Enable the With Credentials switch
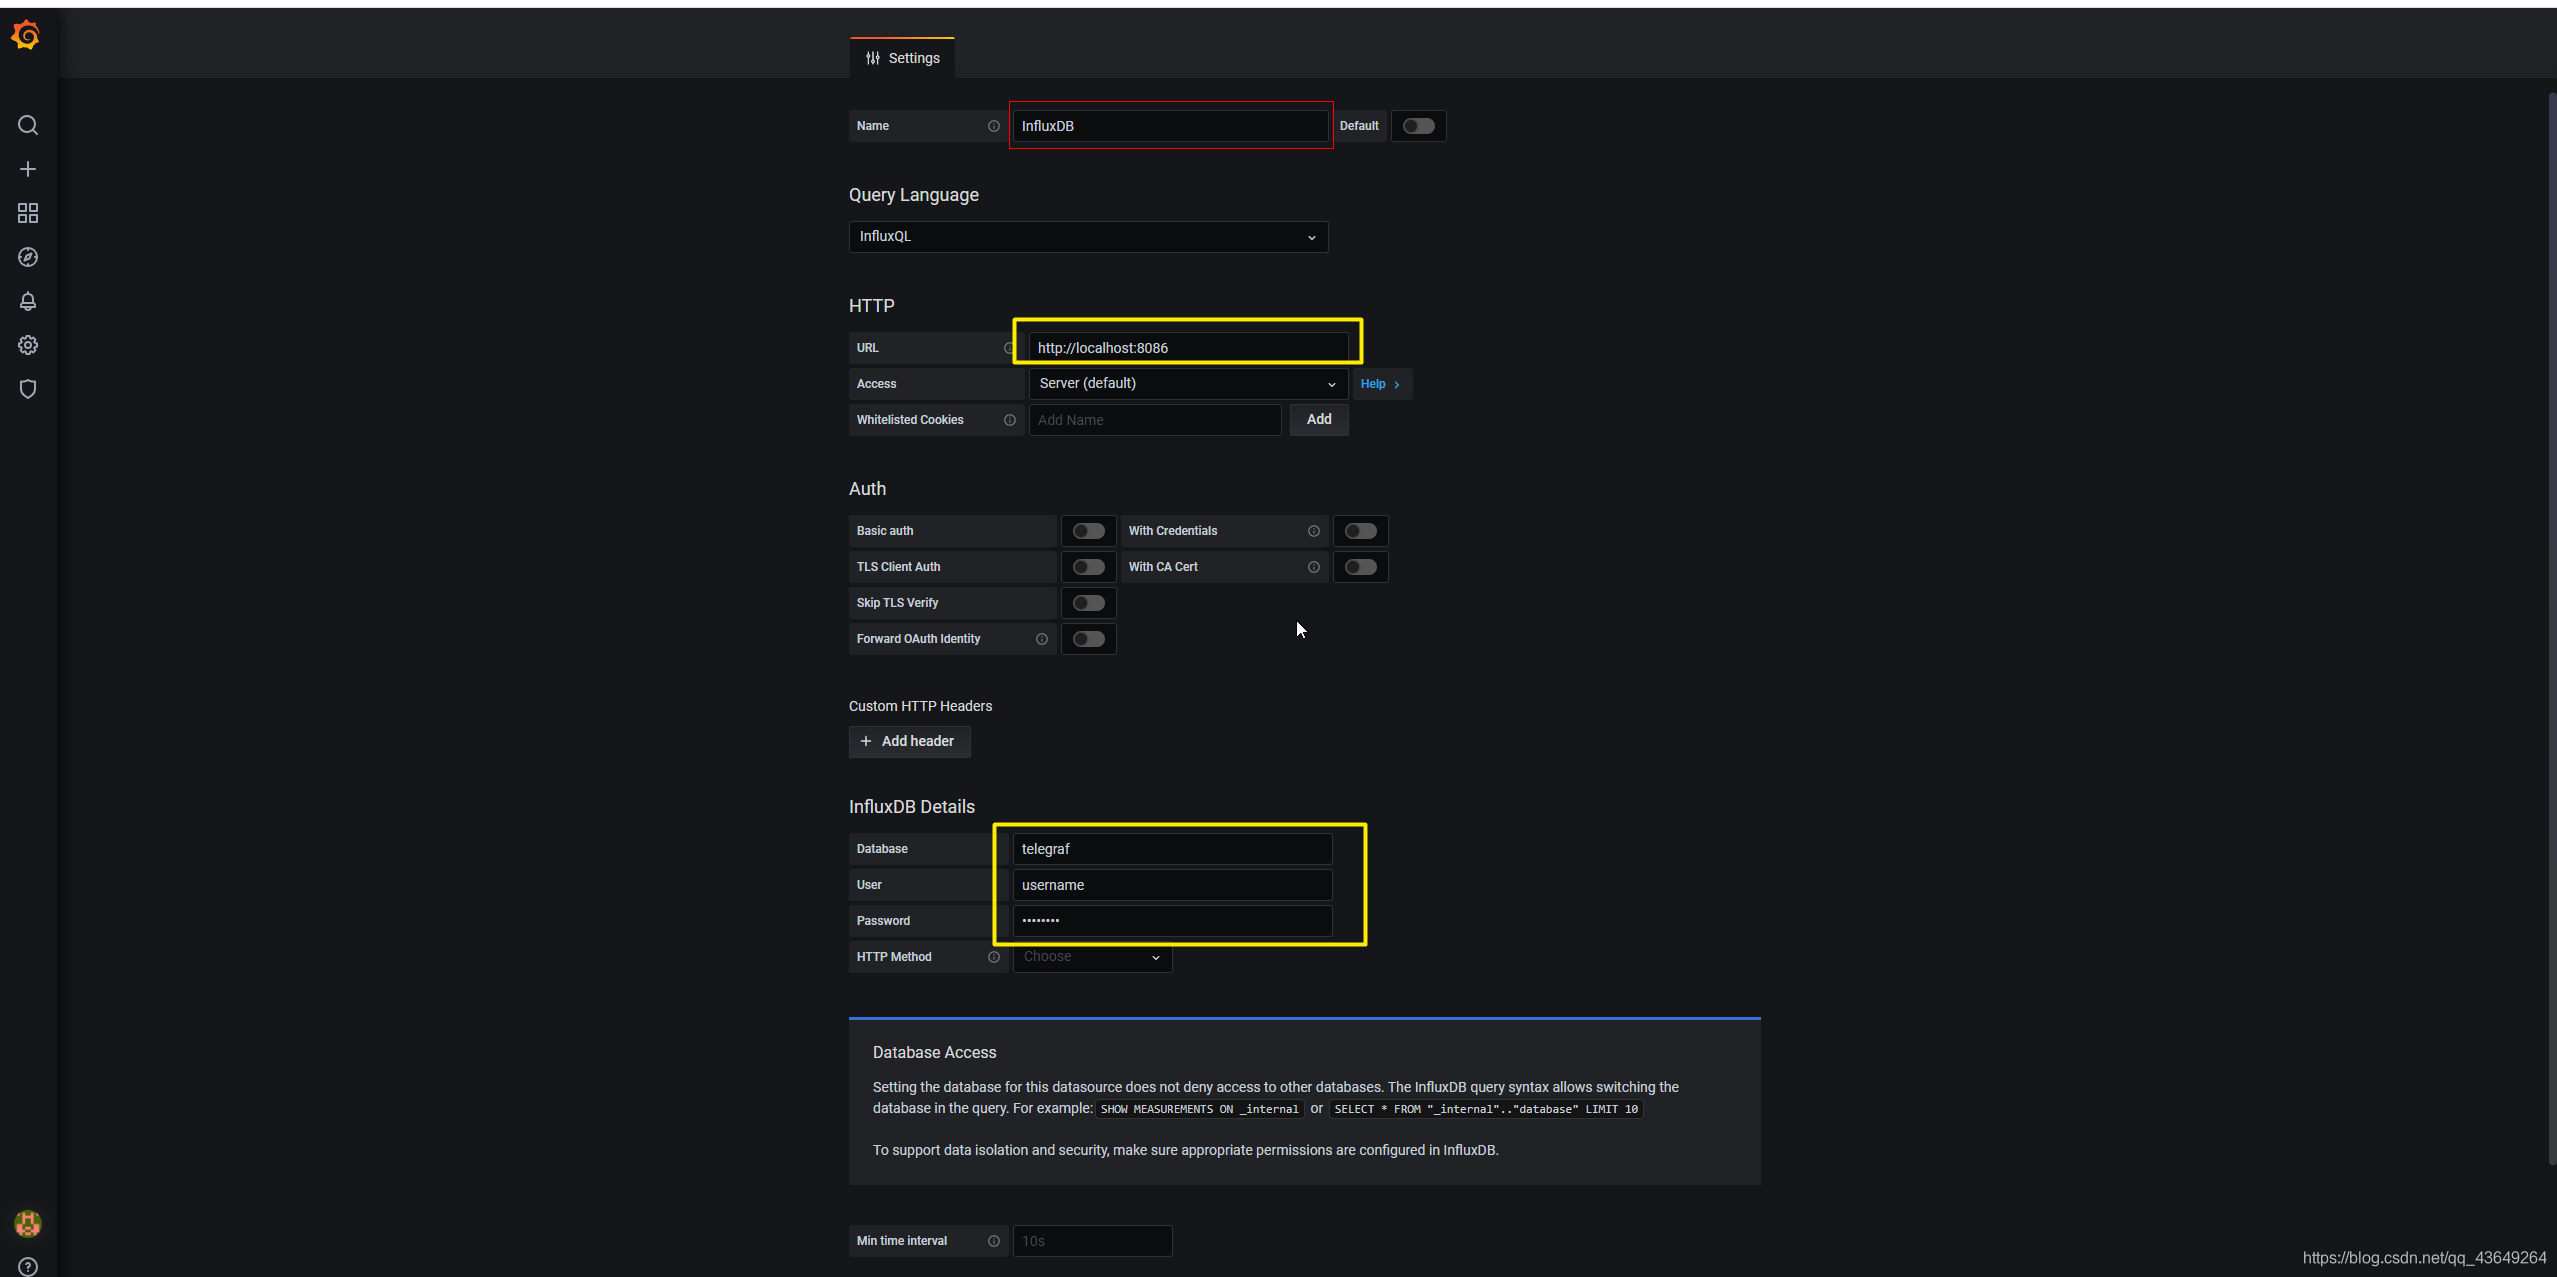Image resolution: width=2557 pixels, height=1277 pixels. [1360, 531]
